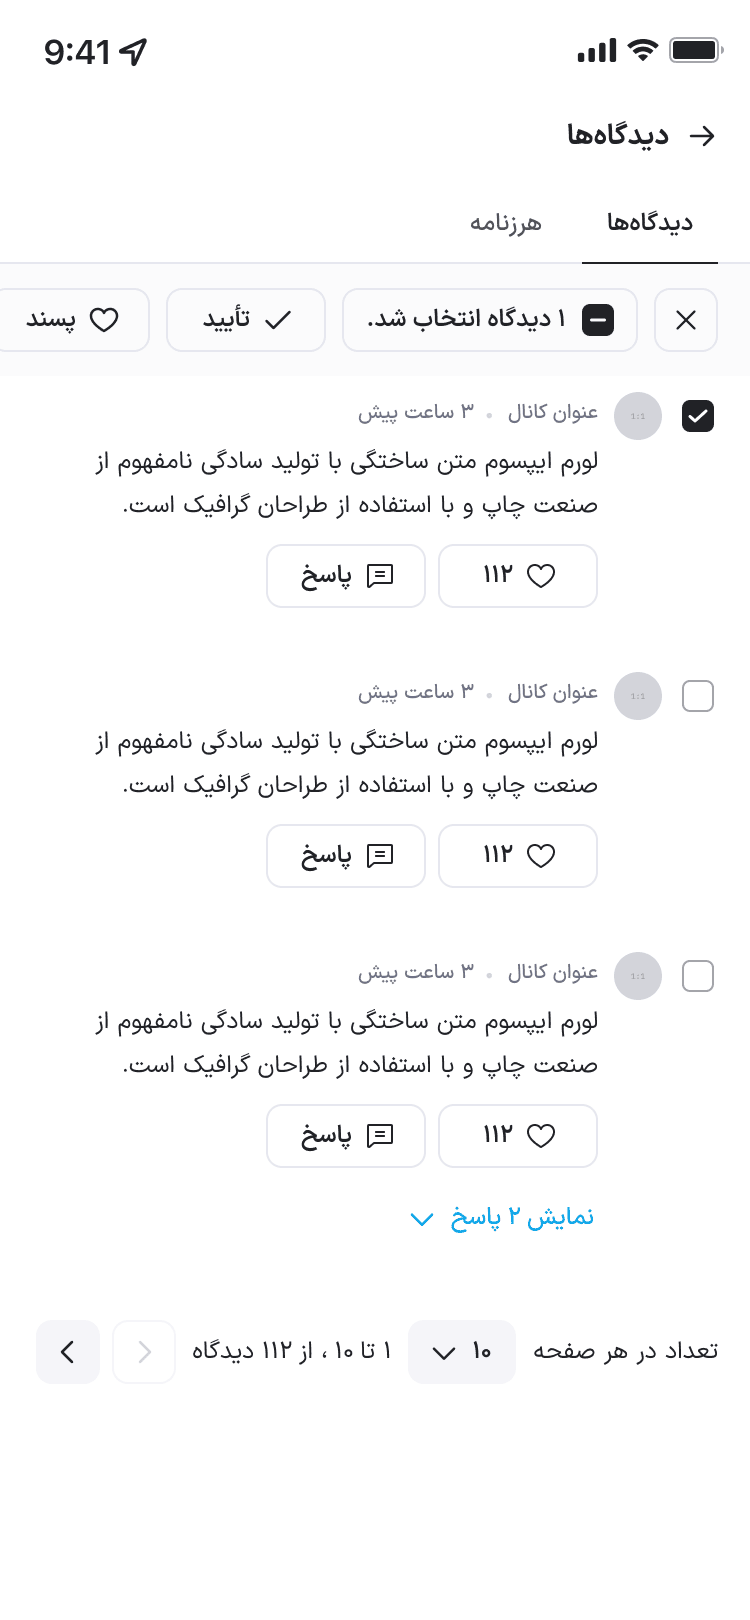Screen dimensions: 750x1620
Task: Expand نمایش ۲ پاسخ replies
Action: pyautogui.click(x=503, y=1218)
